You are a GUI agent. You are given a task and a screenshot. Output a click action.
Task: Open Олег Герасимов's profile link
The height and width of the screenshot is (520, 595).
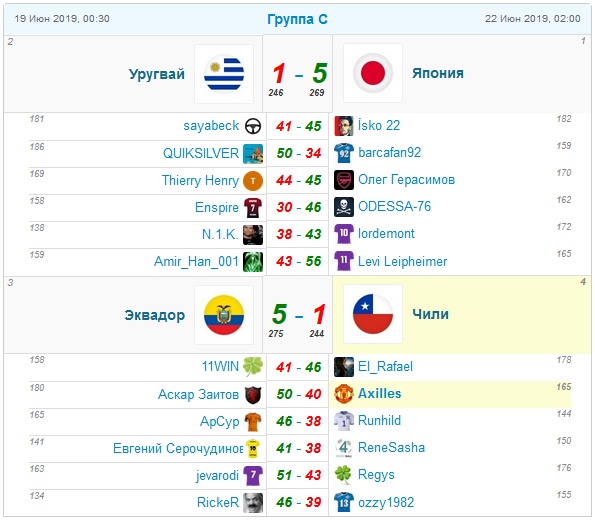click(x=406, y=180)
